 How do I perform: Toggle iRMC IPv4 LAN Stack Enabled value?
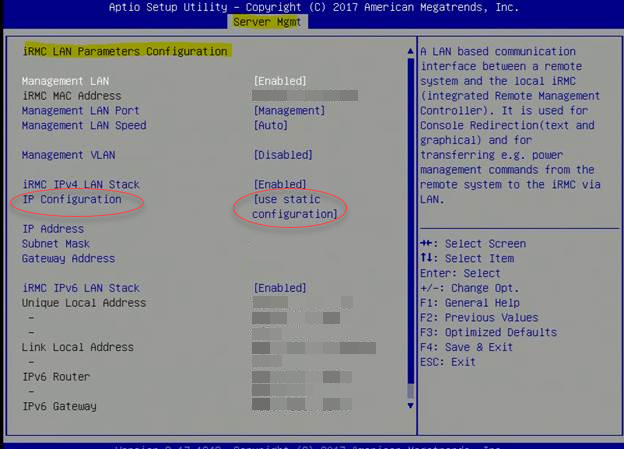pyautogui.click(x=280, y=185)
